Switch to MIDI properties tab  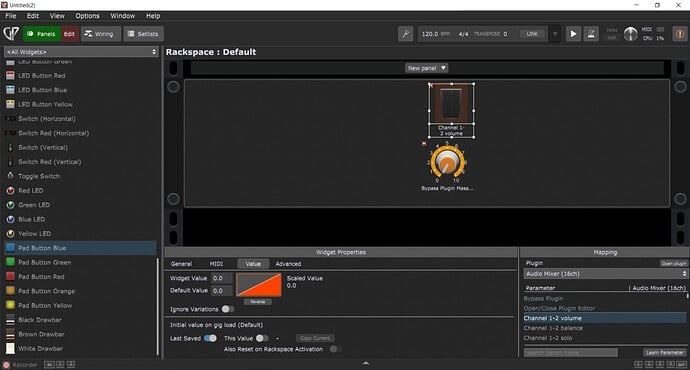tap(216, 264)
